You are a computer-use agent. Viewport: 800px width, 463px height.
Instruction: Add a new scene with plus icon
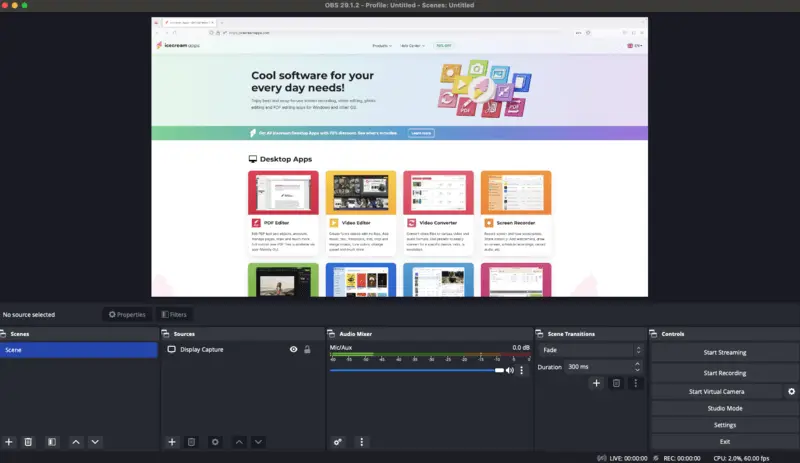[x=9, y=441]
